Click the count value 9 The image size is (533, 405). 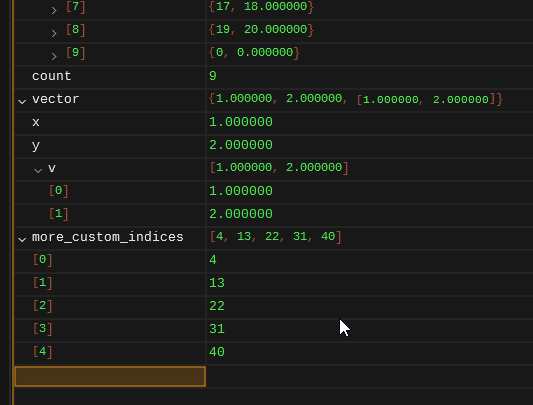click(213, 76)
